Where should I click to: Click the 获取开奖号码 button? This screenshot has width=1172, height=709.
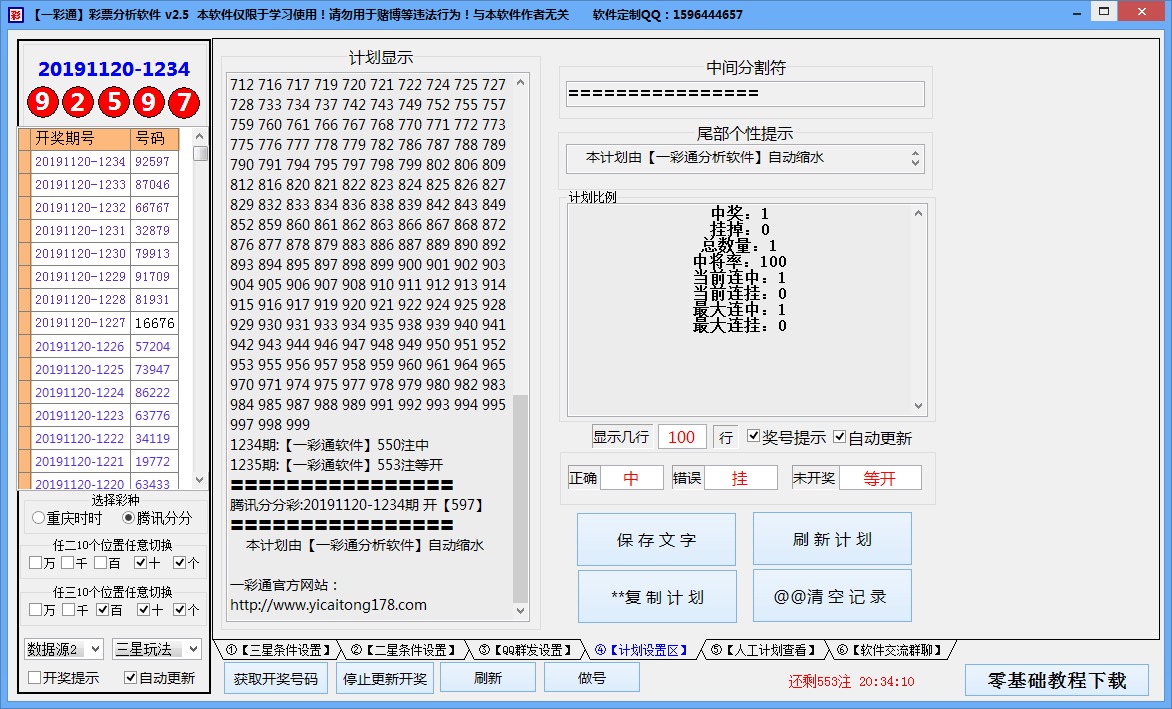[x=275, y=676]
